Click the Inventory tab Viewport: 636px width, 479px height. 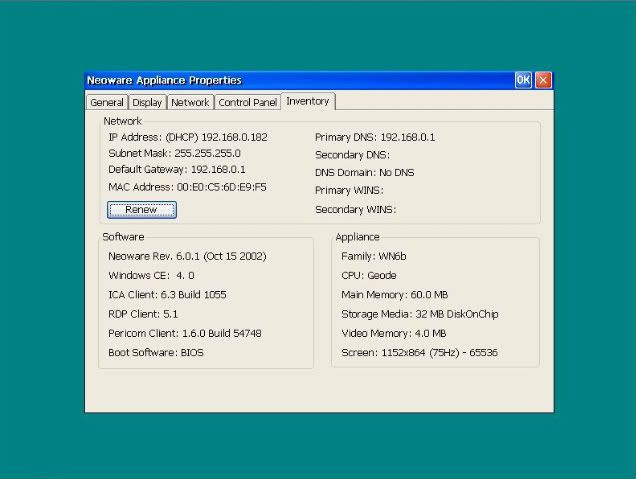[x=308, y=101]
